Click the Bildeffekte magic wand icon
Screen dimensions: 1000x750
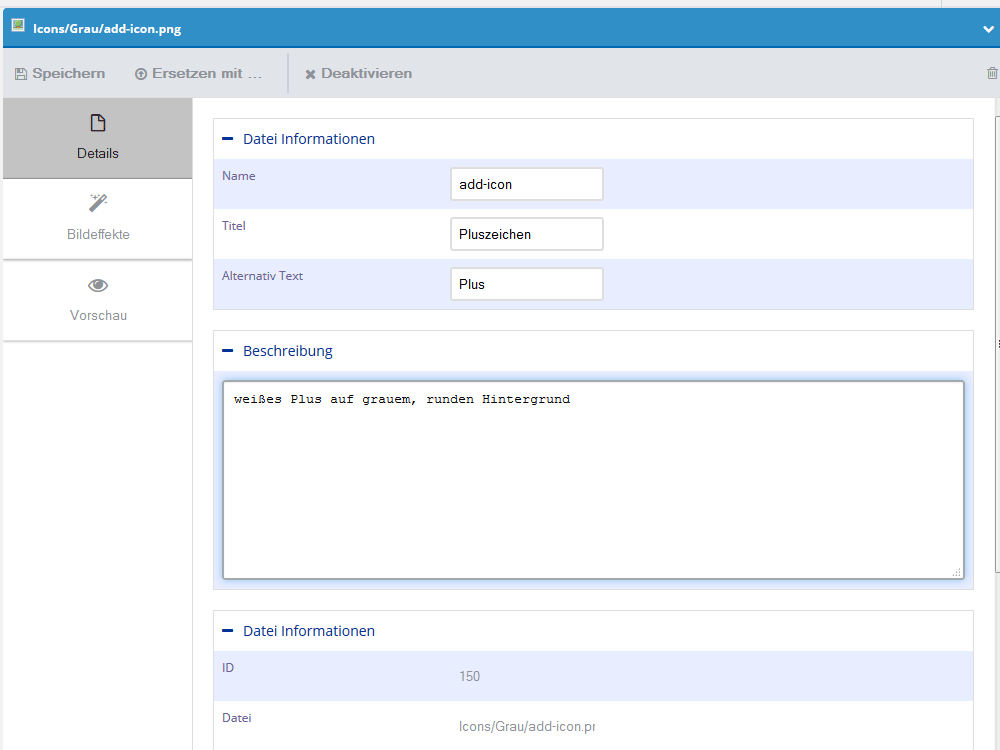(x=98, y=204)
